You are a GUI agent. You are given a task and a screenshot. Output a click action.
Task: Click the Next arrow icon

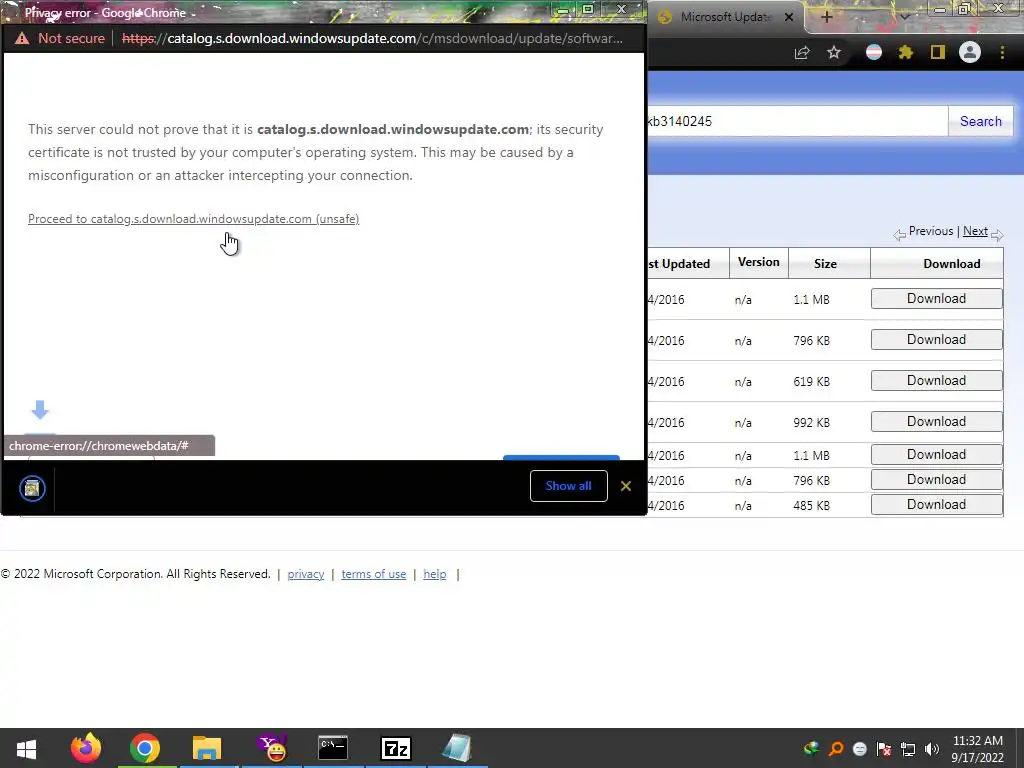pos(997,234)
